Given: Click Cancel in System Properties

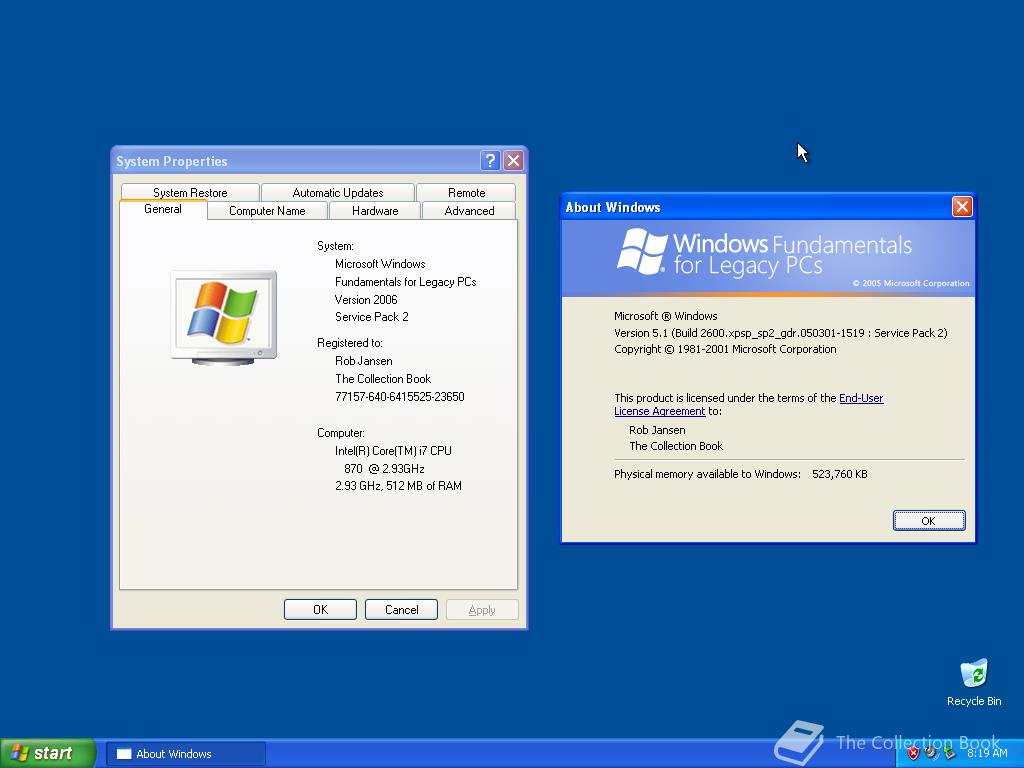Looking at the screenshot, I should pos(401,609).
